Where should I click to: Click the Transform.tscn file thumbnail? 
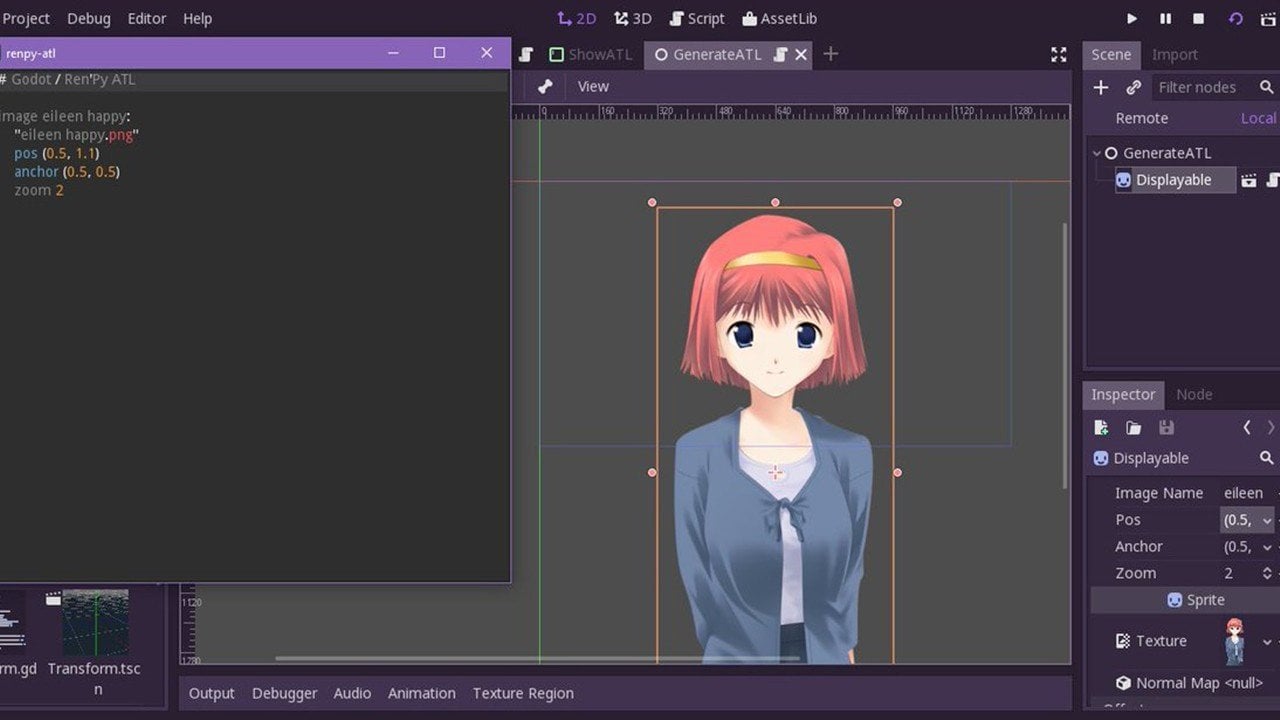pyautogui.click(x=95, y=623)
